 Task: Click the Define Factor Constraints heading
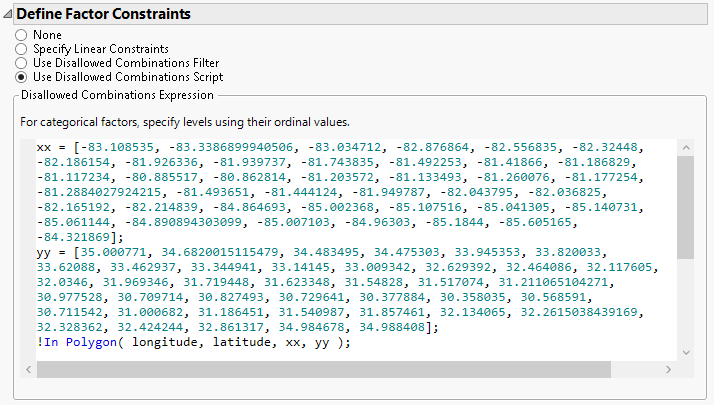coord(103,15)
